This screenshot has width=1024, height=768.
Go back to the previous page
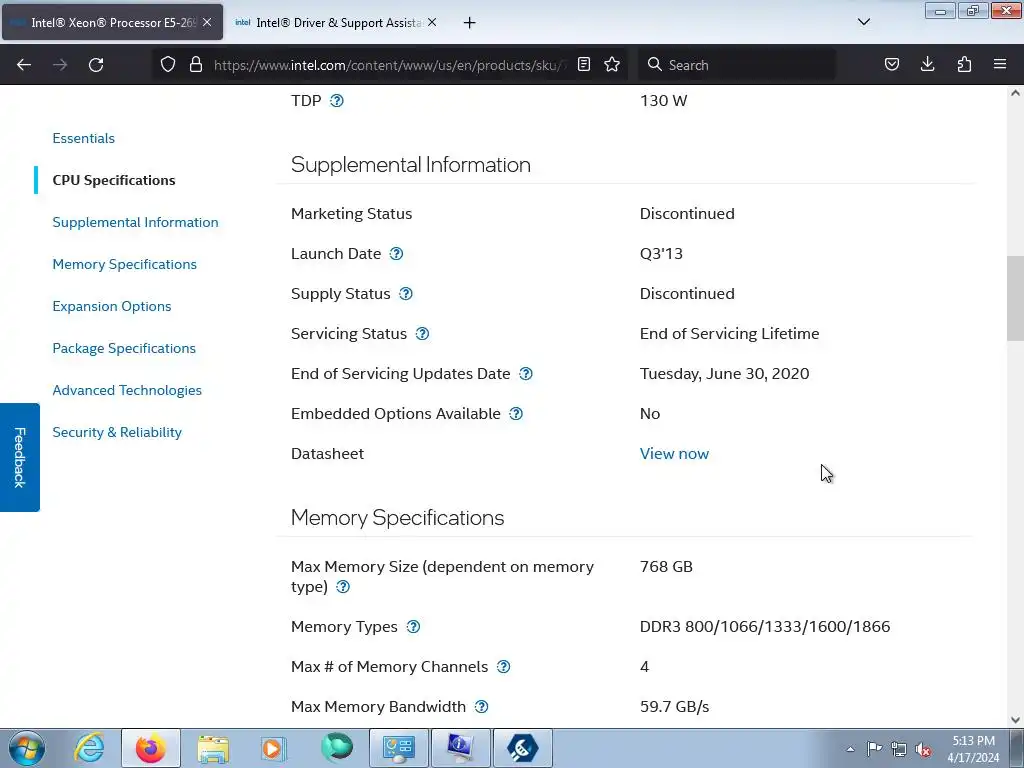pyautogui.click(x=24, y=65)
